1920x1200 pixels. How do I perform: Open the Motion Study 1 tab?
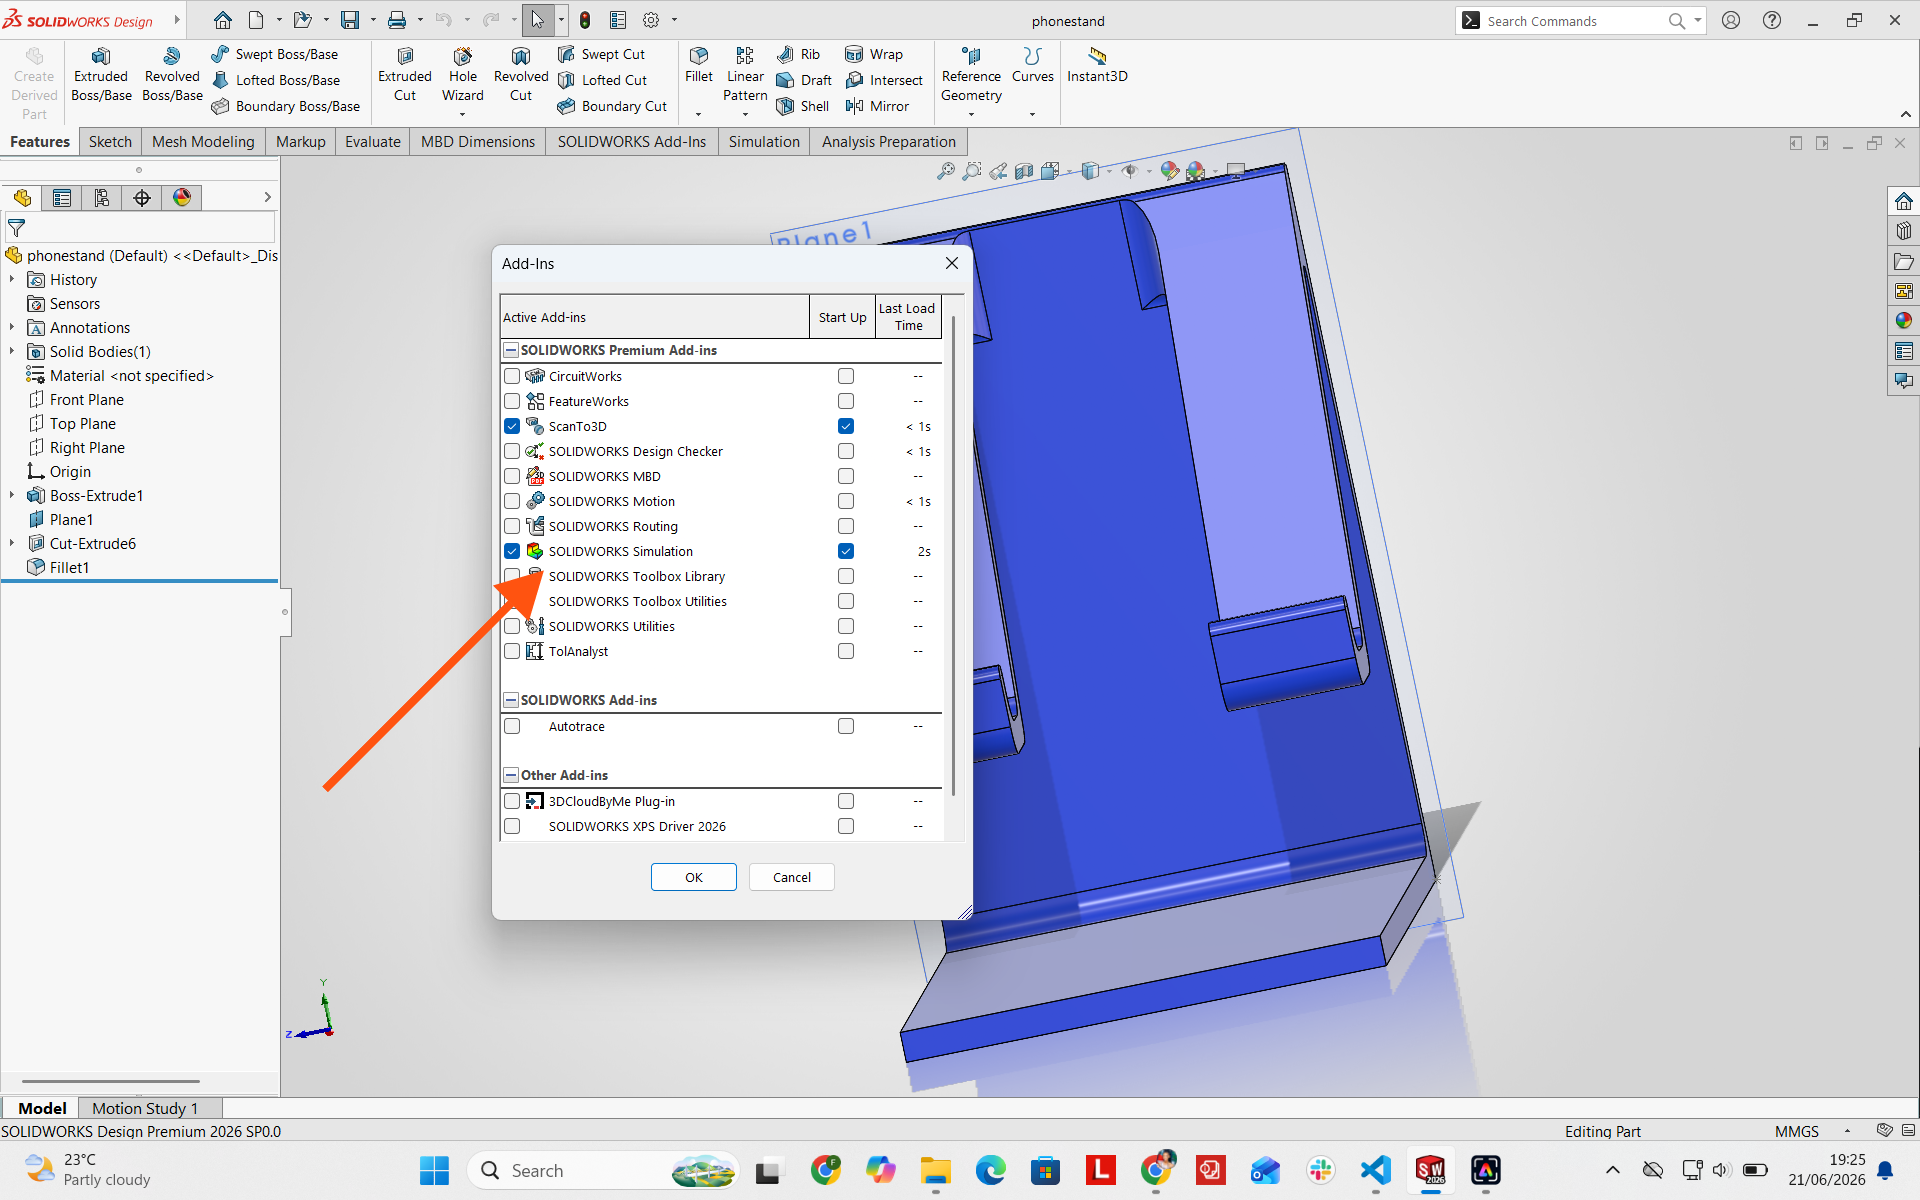[x=145, y=1108]
